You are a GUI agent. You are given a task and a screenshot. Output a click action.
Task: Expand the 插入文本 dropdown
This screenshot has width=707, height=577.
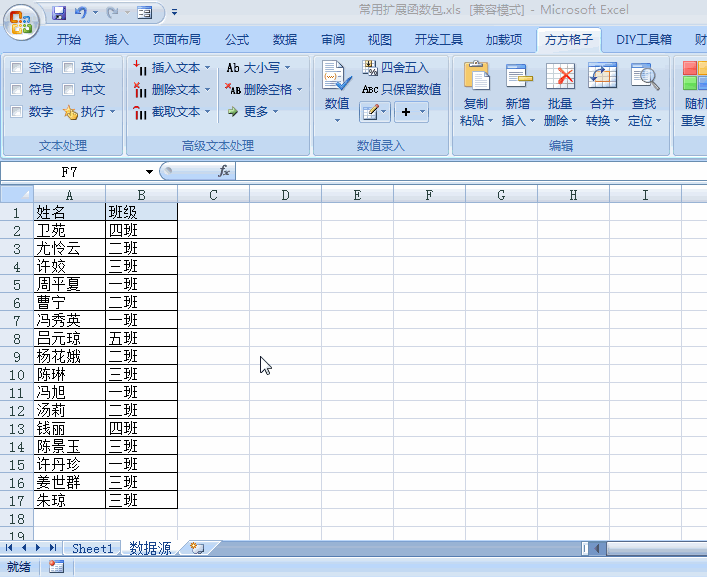point(207,68)
